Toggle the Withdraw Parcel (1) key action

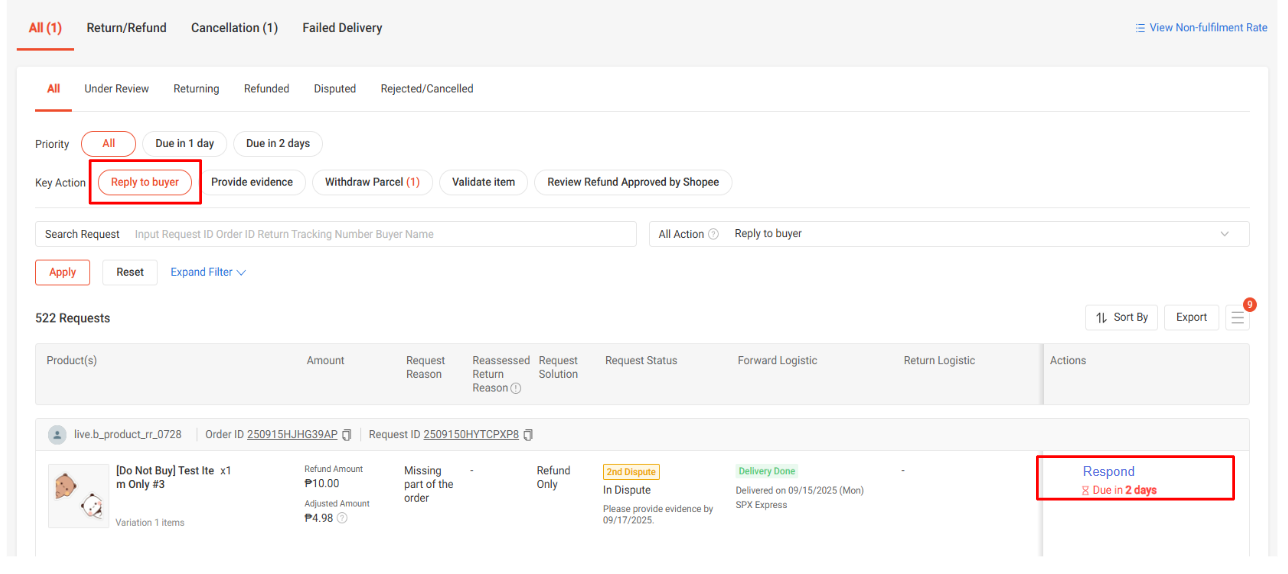pos(372,182)
